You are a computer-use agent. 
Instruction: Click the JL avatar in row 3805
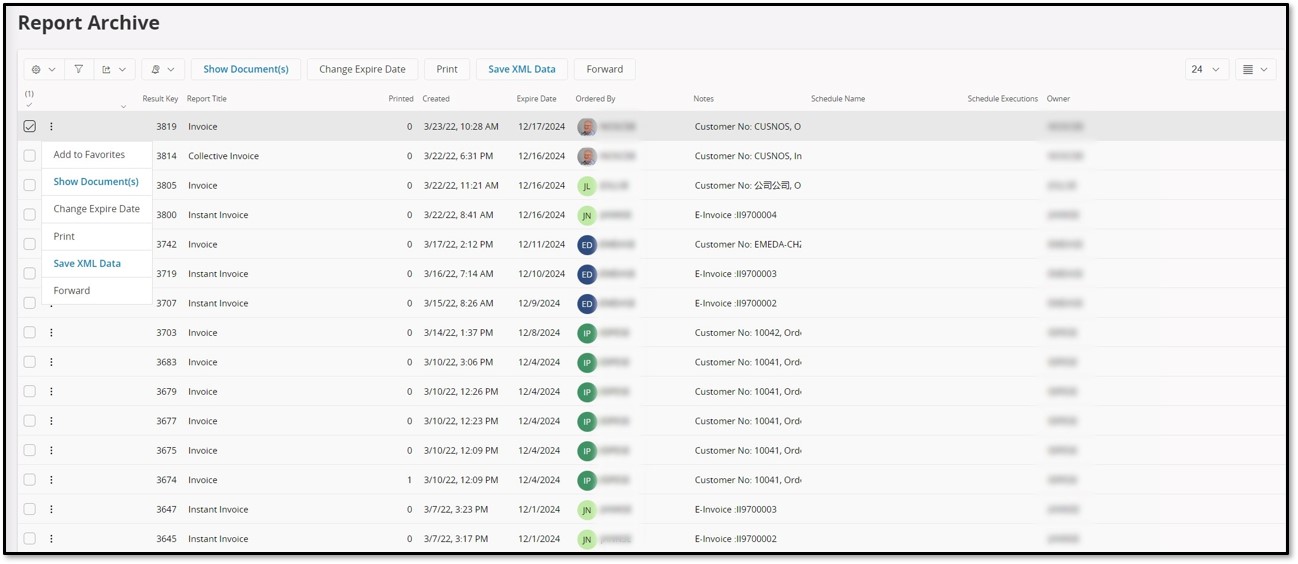587,186
